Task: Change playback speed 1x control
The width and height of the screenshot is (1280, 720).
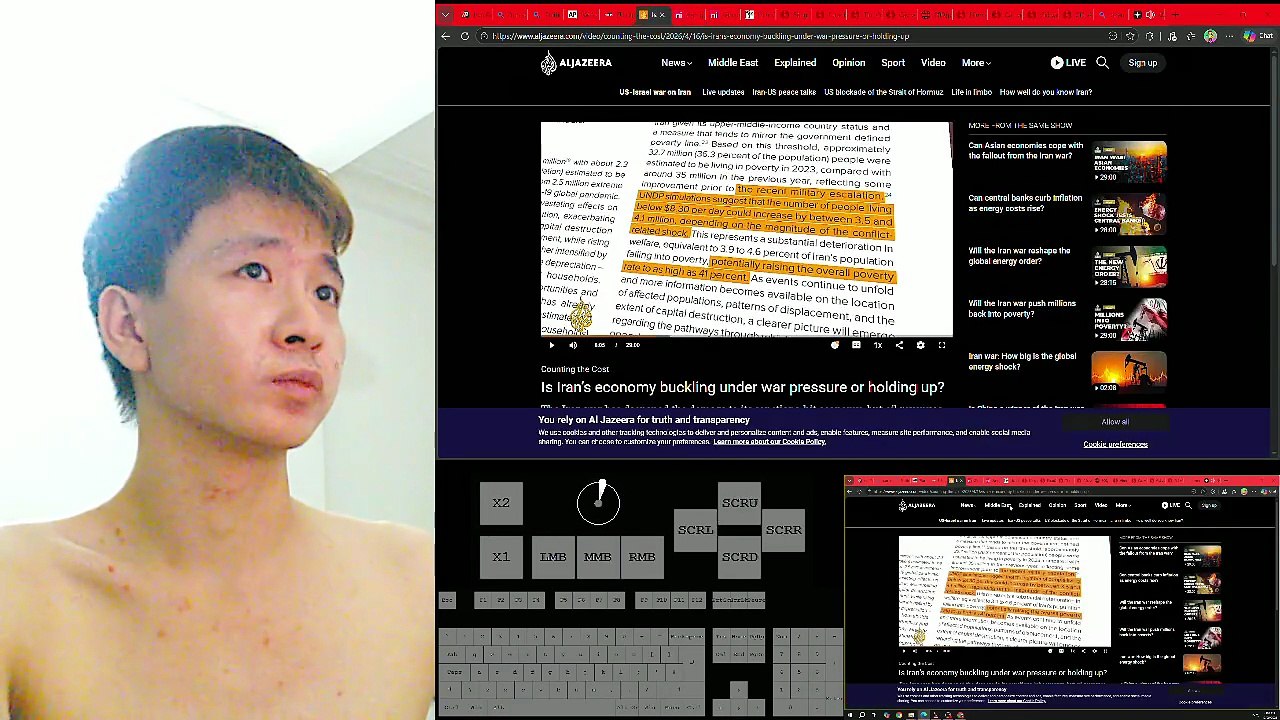Action: click(x=878, y=345)
